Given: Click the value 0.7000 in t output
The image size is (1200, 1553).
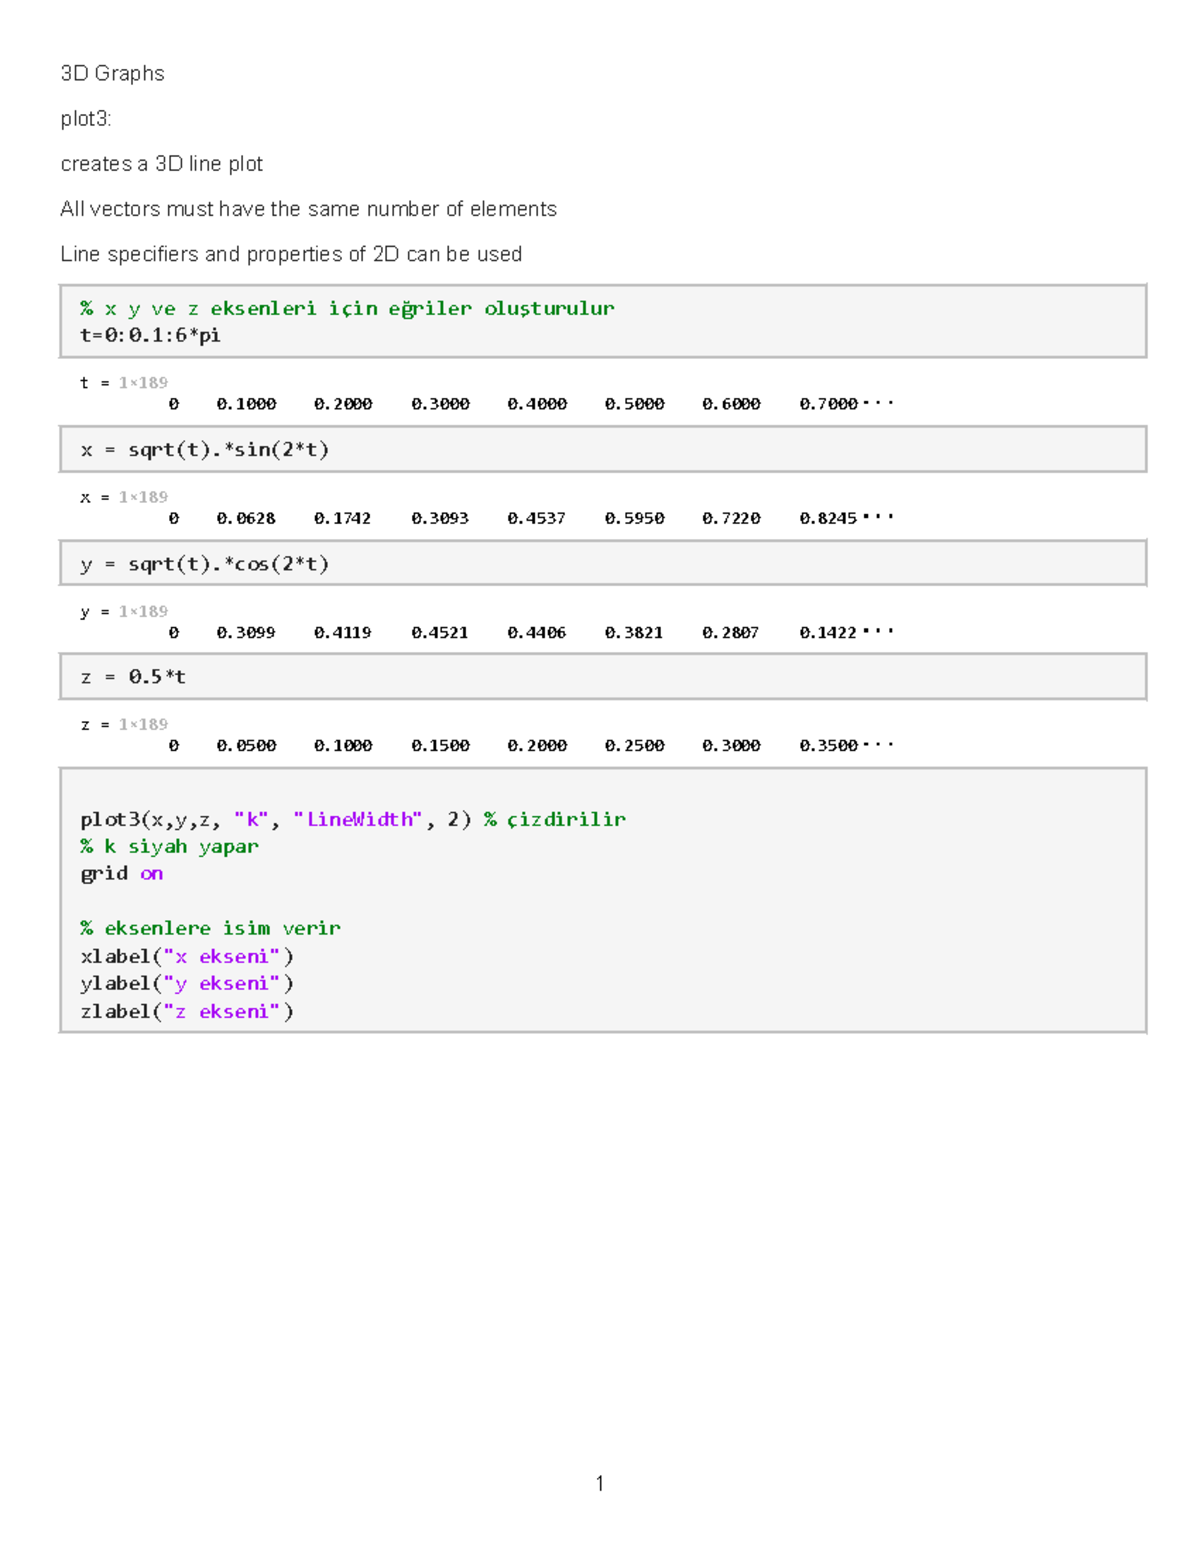Looking at the screenshot, I should pyautogui.click(x=828, y=404).
